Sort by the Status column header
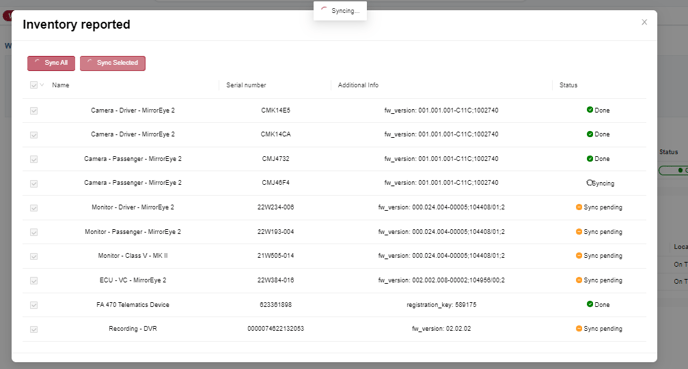Screen dimensions: 688x369 pos(568,85)
